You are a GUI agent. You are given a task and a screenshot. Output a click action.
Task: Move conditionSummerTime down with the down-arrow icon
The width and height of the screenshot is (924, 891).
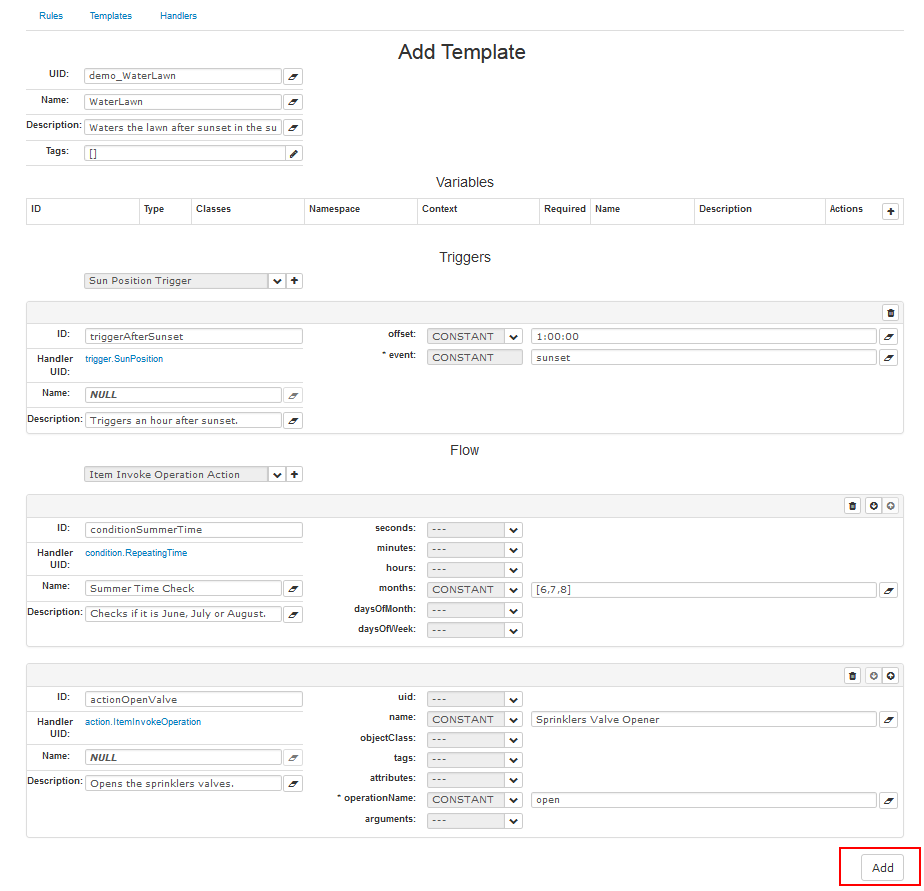pos(873,506)
